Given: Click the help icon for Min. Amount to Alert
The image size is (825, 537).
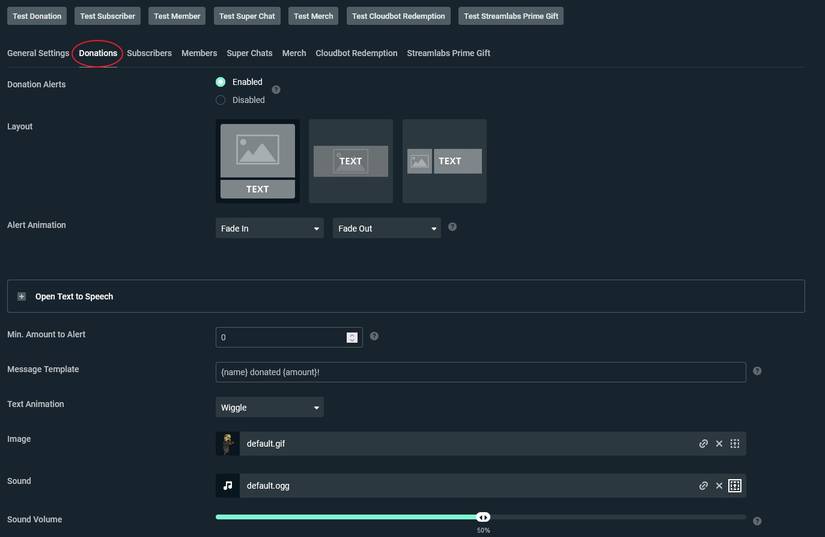Looking at the screenshot, I should [x=374, y=336].
